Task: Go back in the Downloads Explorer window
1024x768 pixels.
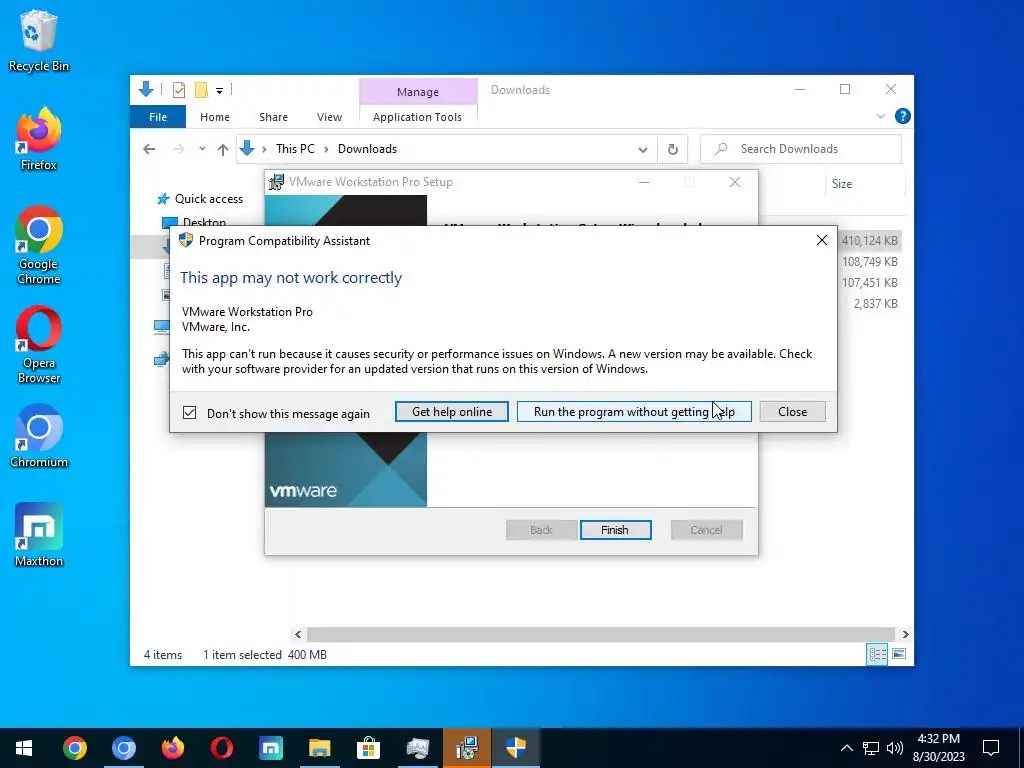Action: (149, 149)
